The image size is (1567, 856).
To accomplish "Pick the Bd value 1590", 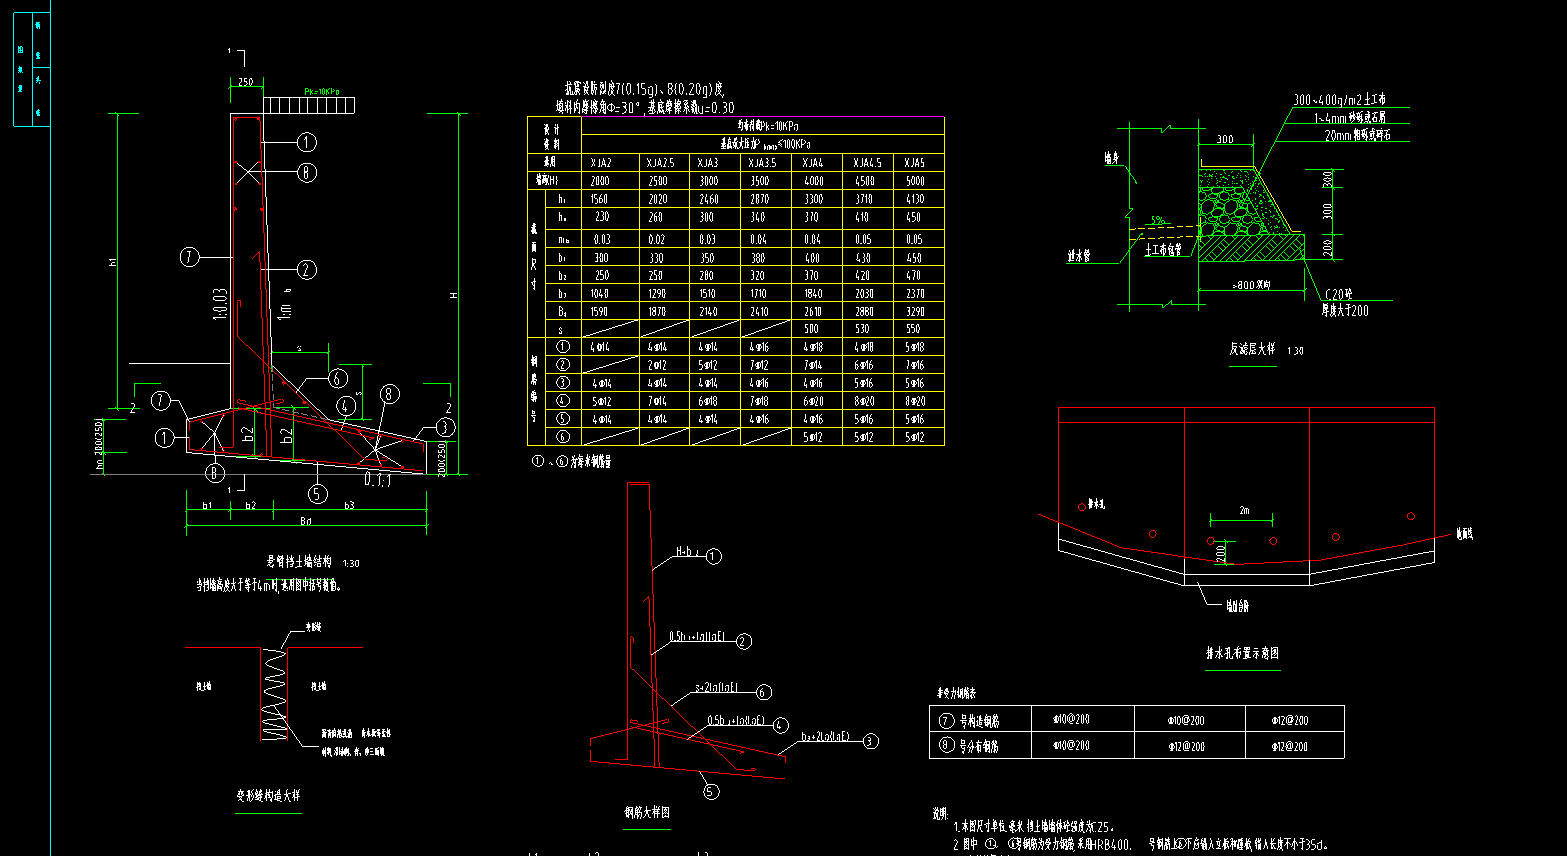I will (x=600, y=312).
